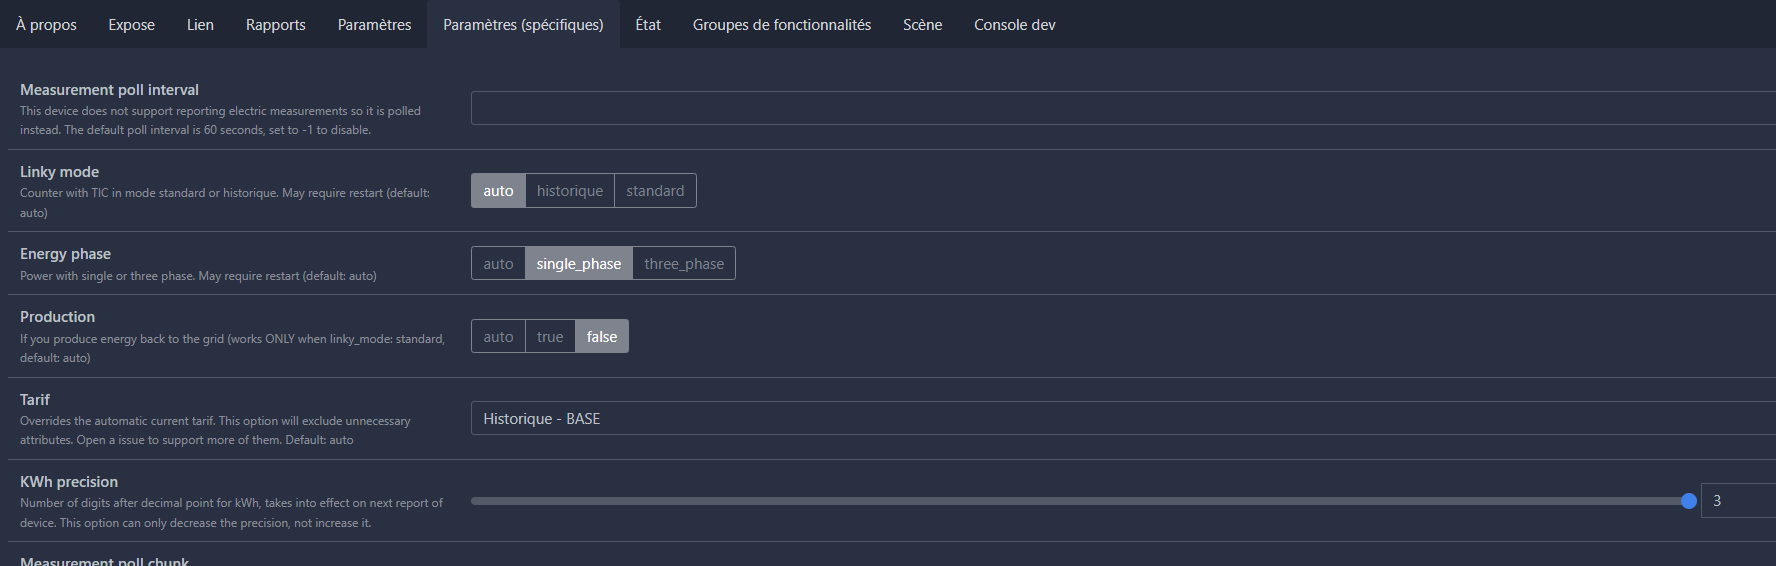The width and height of the screenshot is (1776, 566).
Task: Click the 'Measurement poll interval' heading
Action: (x=109, y=90)
